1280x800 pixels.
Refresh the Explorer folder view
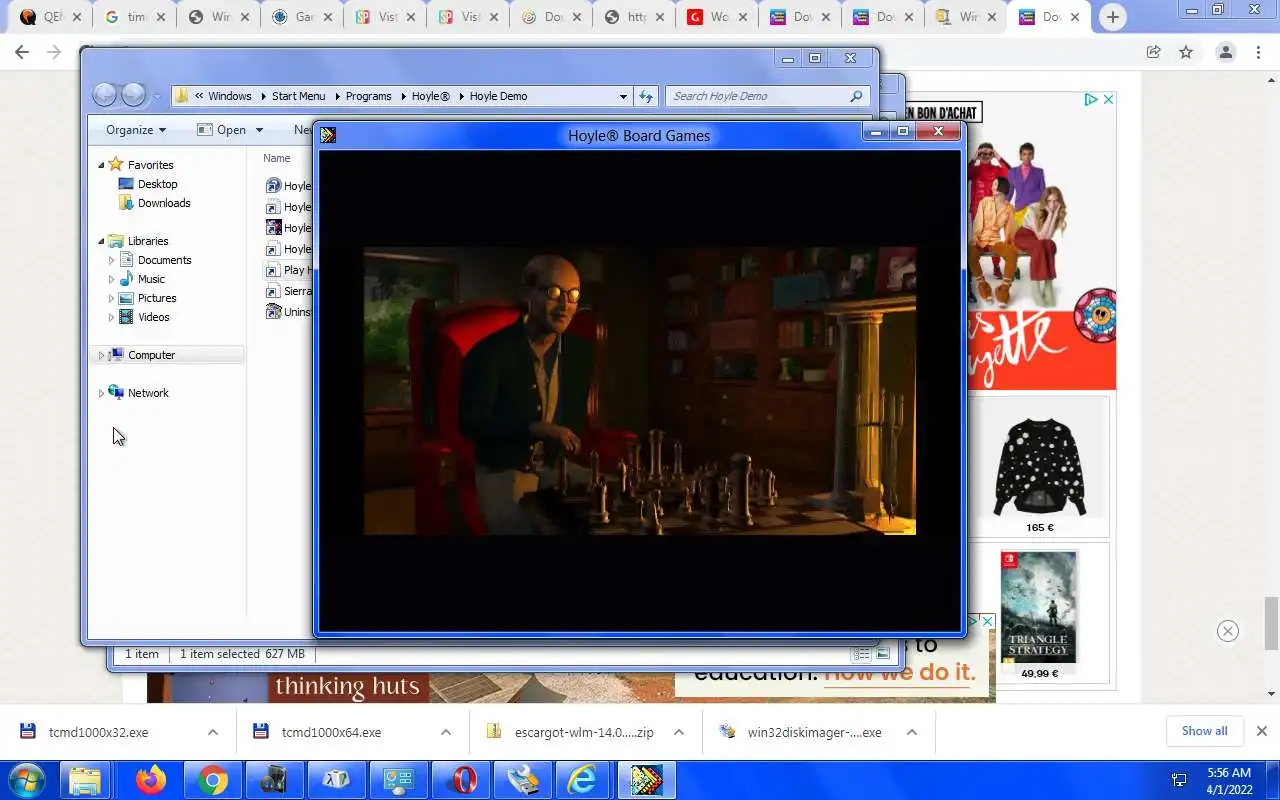(x=646, y=96)
